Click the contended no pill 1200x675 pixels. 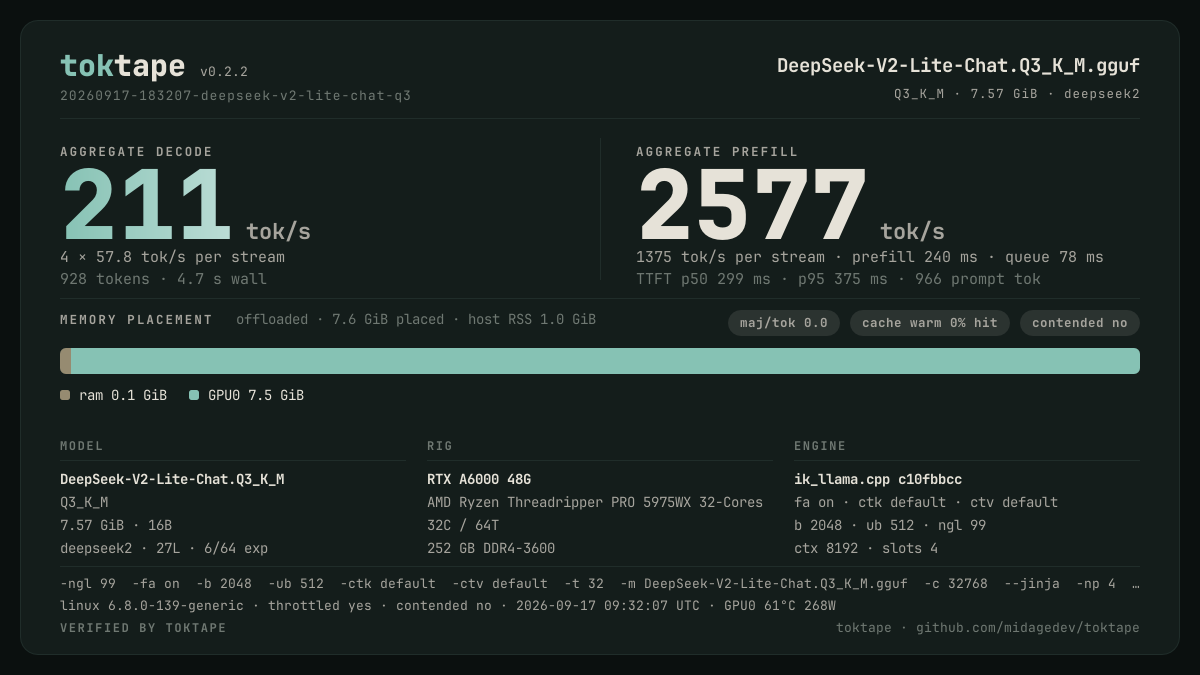(1080, 323)
